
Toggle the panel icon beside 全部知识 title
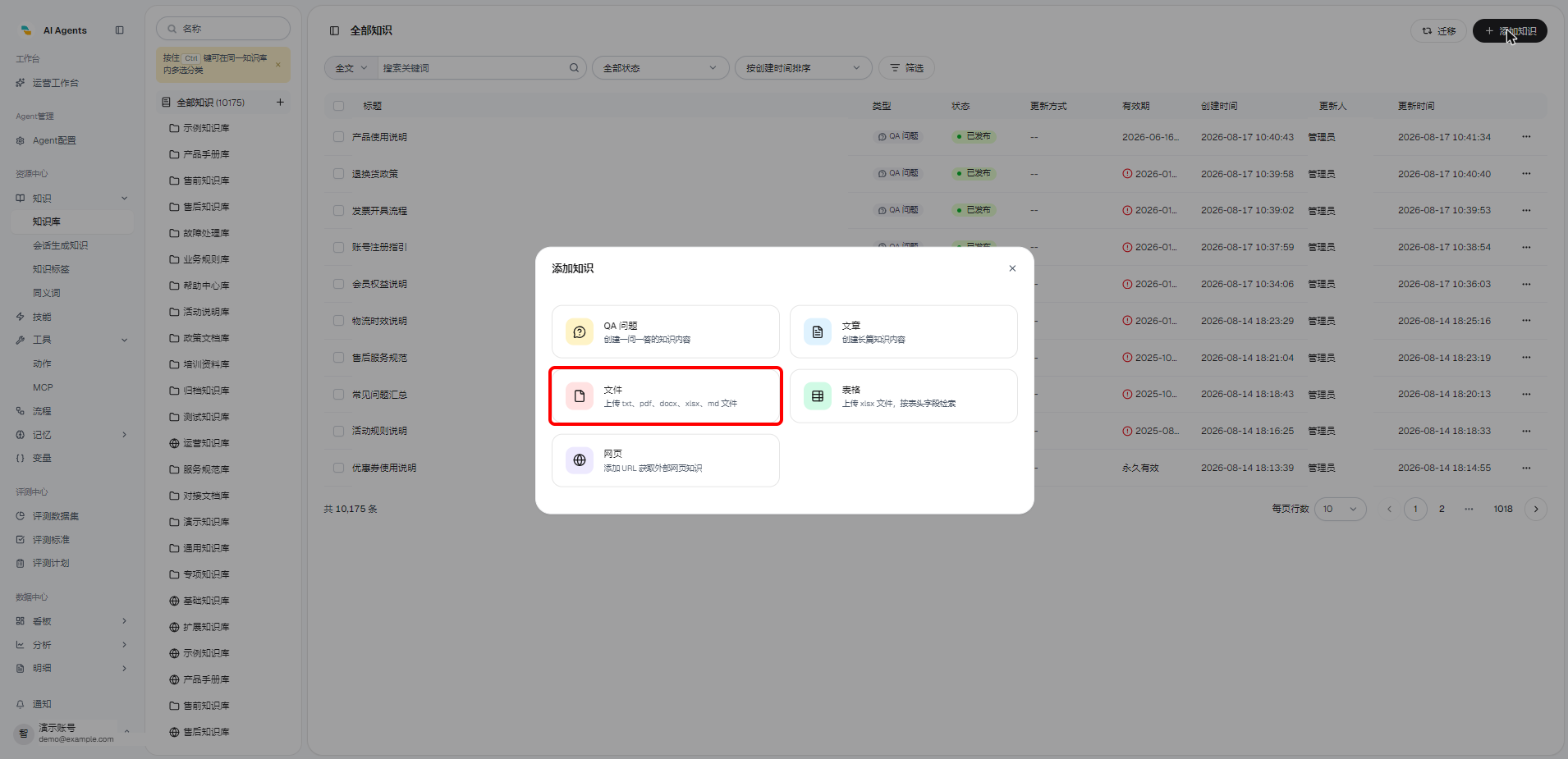pyautogui.click(x=334, y=30)
